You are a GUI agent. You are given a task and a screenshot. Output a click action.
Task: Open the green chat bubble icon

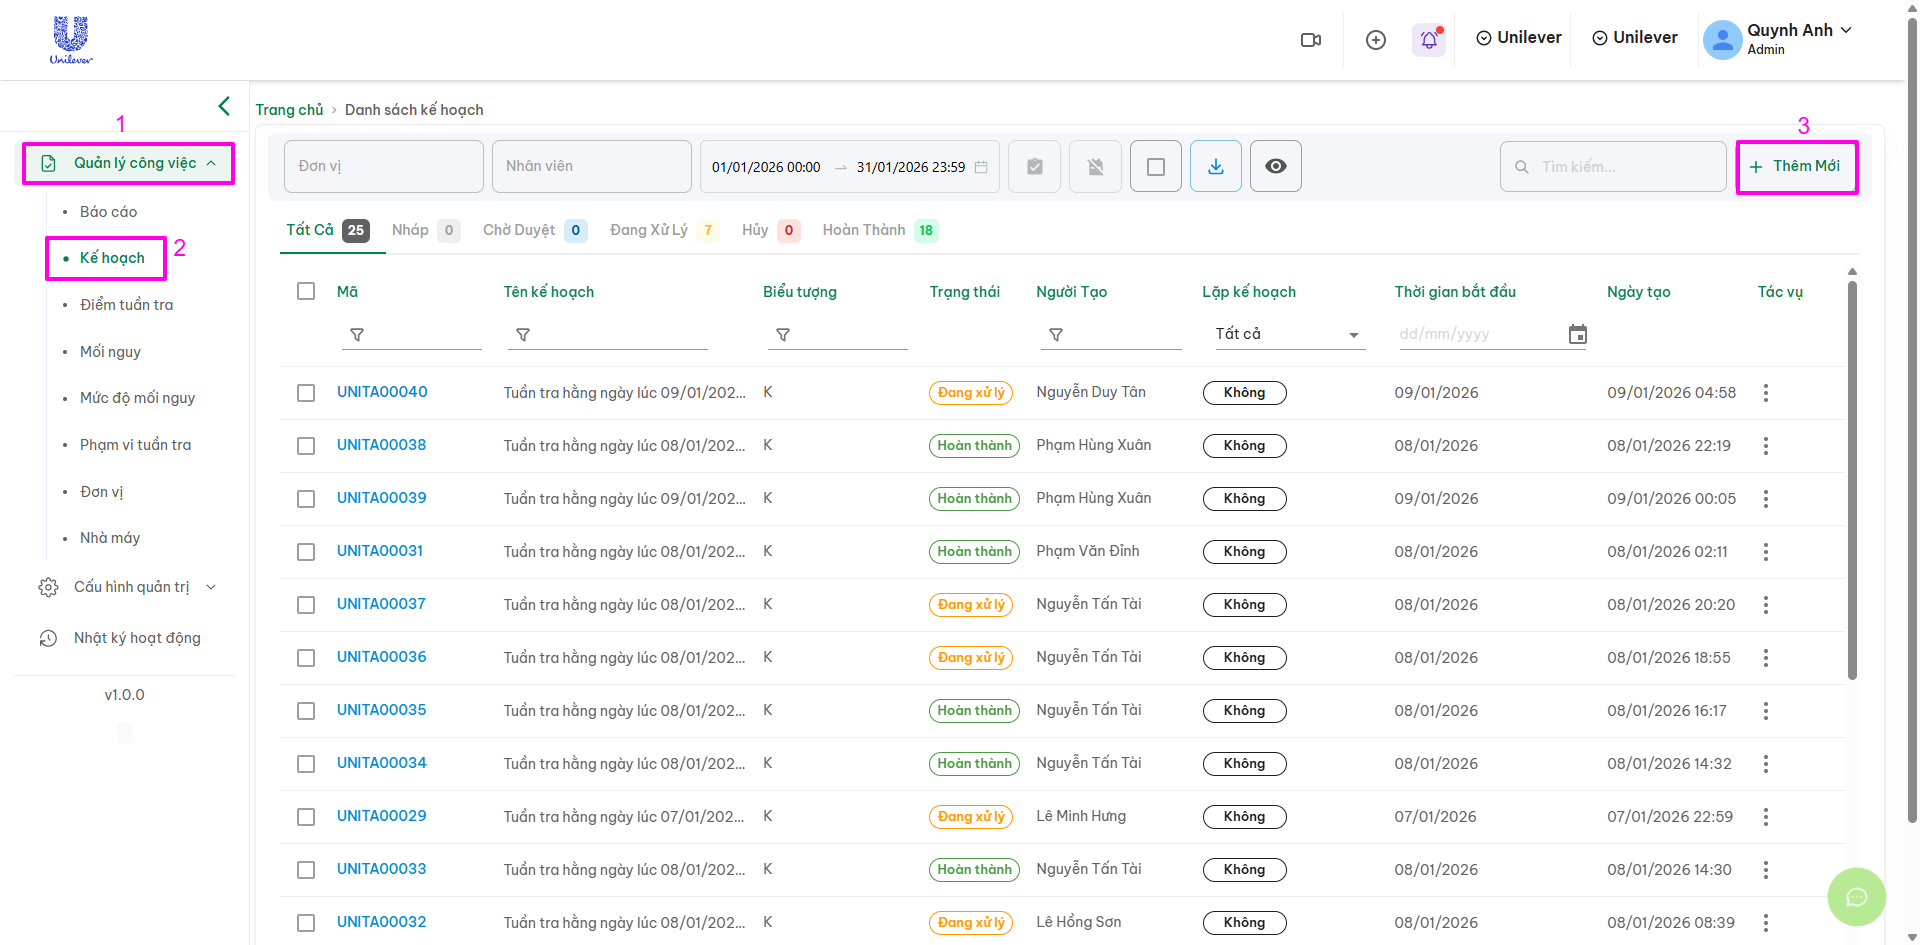pyautogui.click(x=1856, y=897)
